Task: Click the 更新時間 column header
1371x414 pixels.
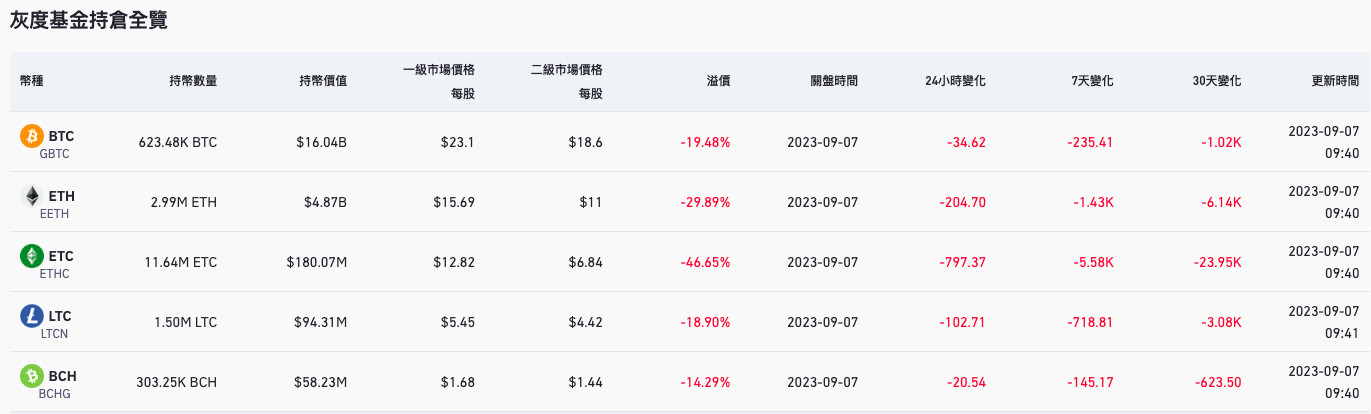Action: [x=1335, y=81]
